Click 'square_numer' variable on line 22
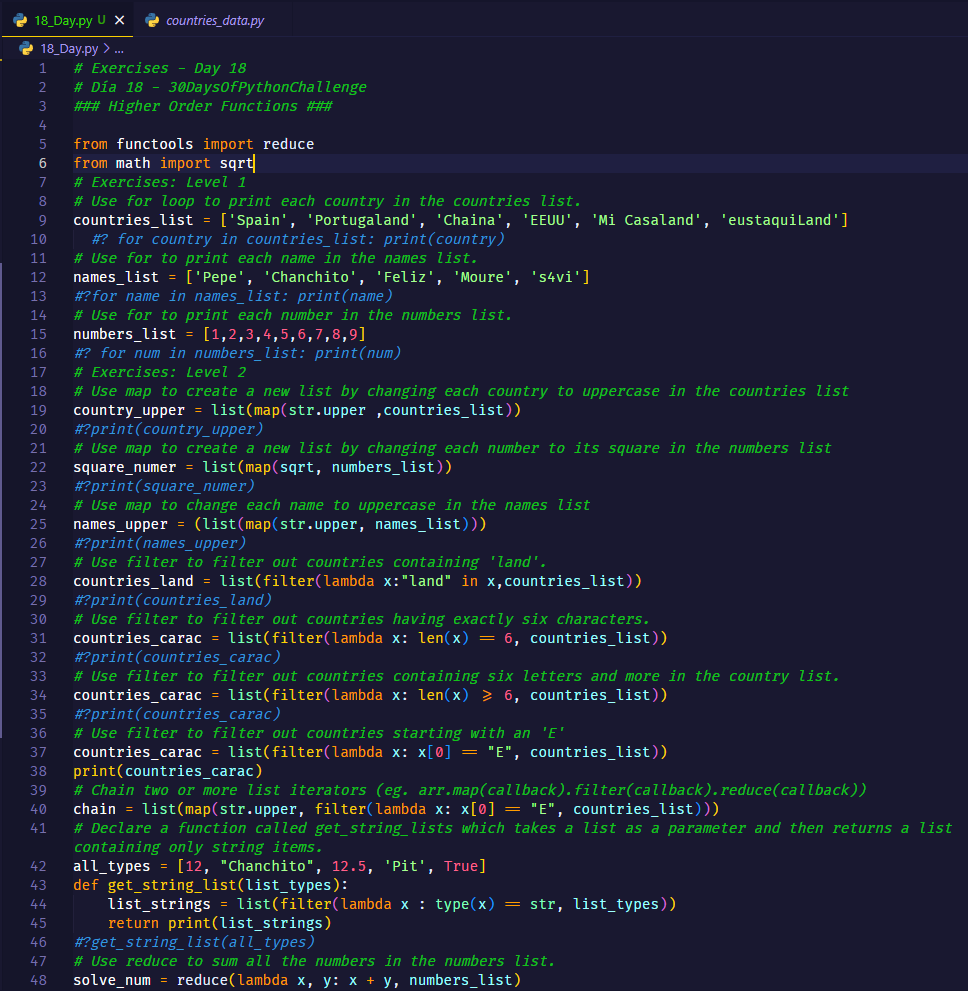This screenshot has height=991, width=968. (124, 467)
